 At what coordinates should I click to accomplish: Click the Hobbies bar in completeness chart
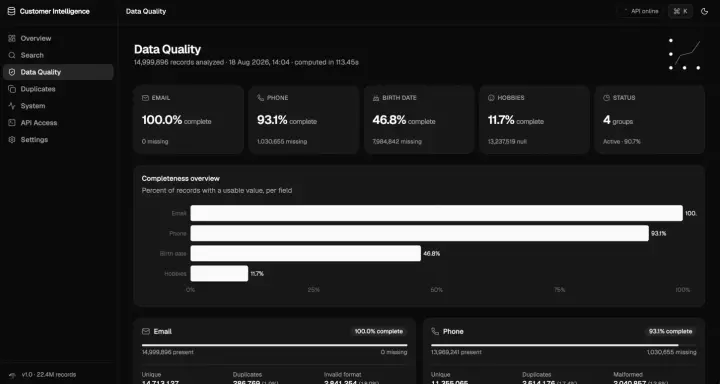point(219,274)
